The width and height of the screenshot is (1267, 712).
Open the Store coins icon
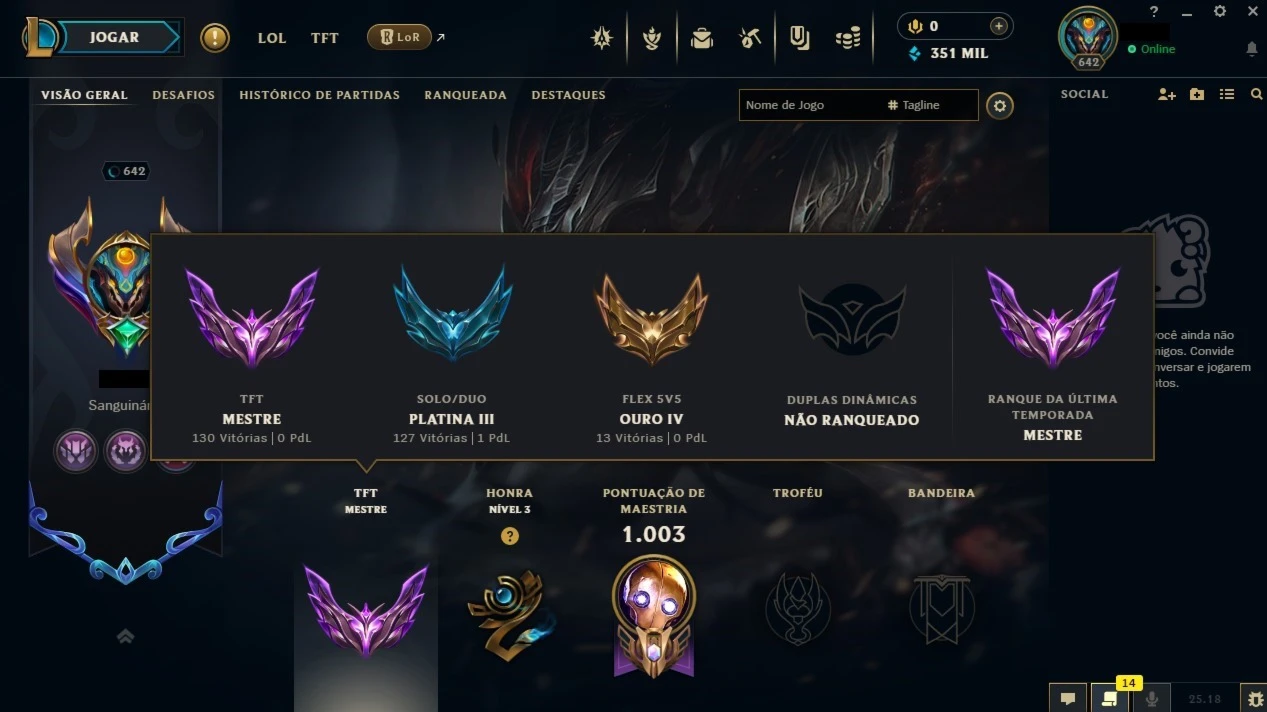click(x=848, y=38)
